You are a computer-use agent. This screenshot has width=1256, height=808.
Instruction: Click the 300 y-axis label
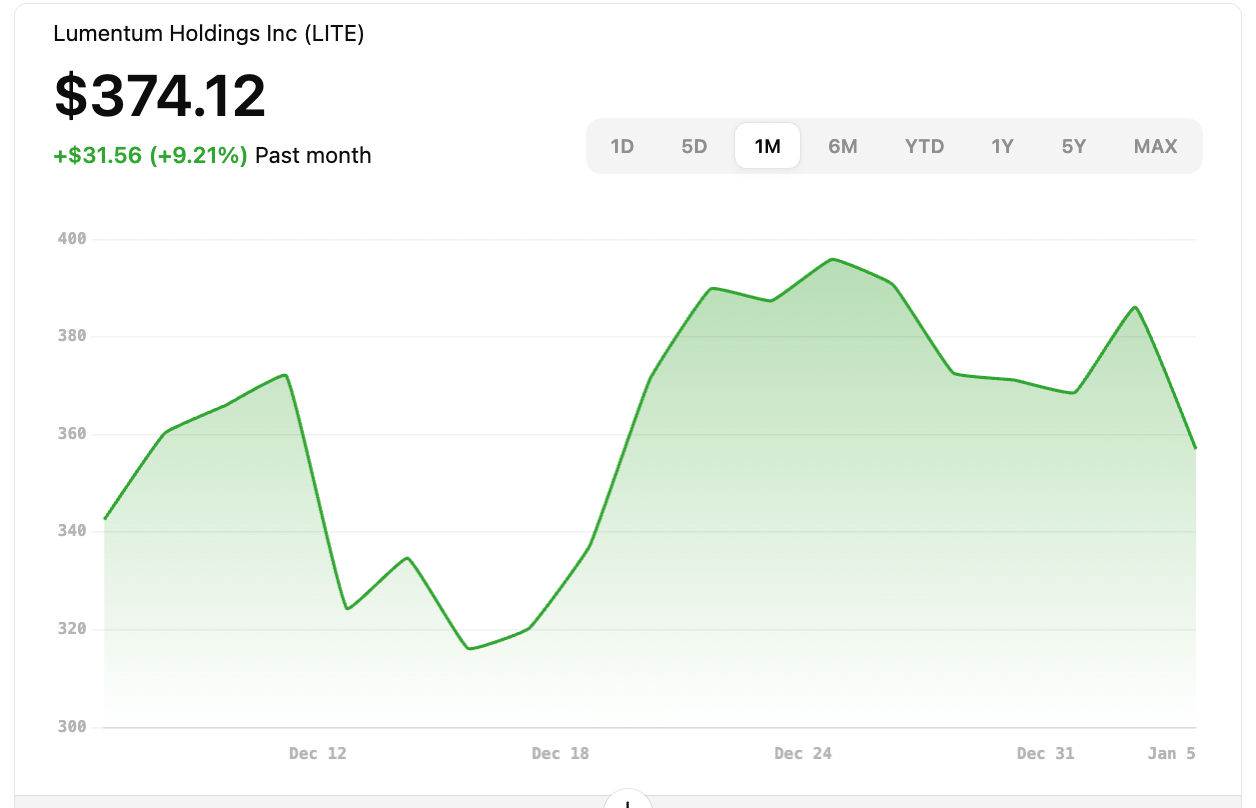pos(73,727)
